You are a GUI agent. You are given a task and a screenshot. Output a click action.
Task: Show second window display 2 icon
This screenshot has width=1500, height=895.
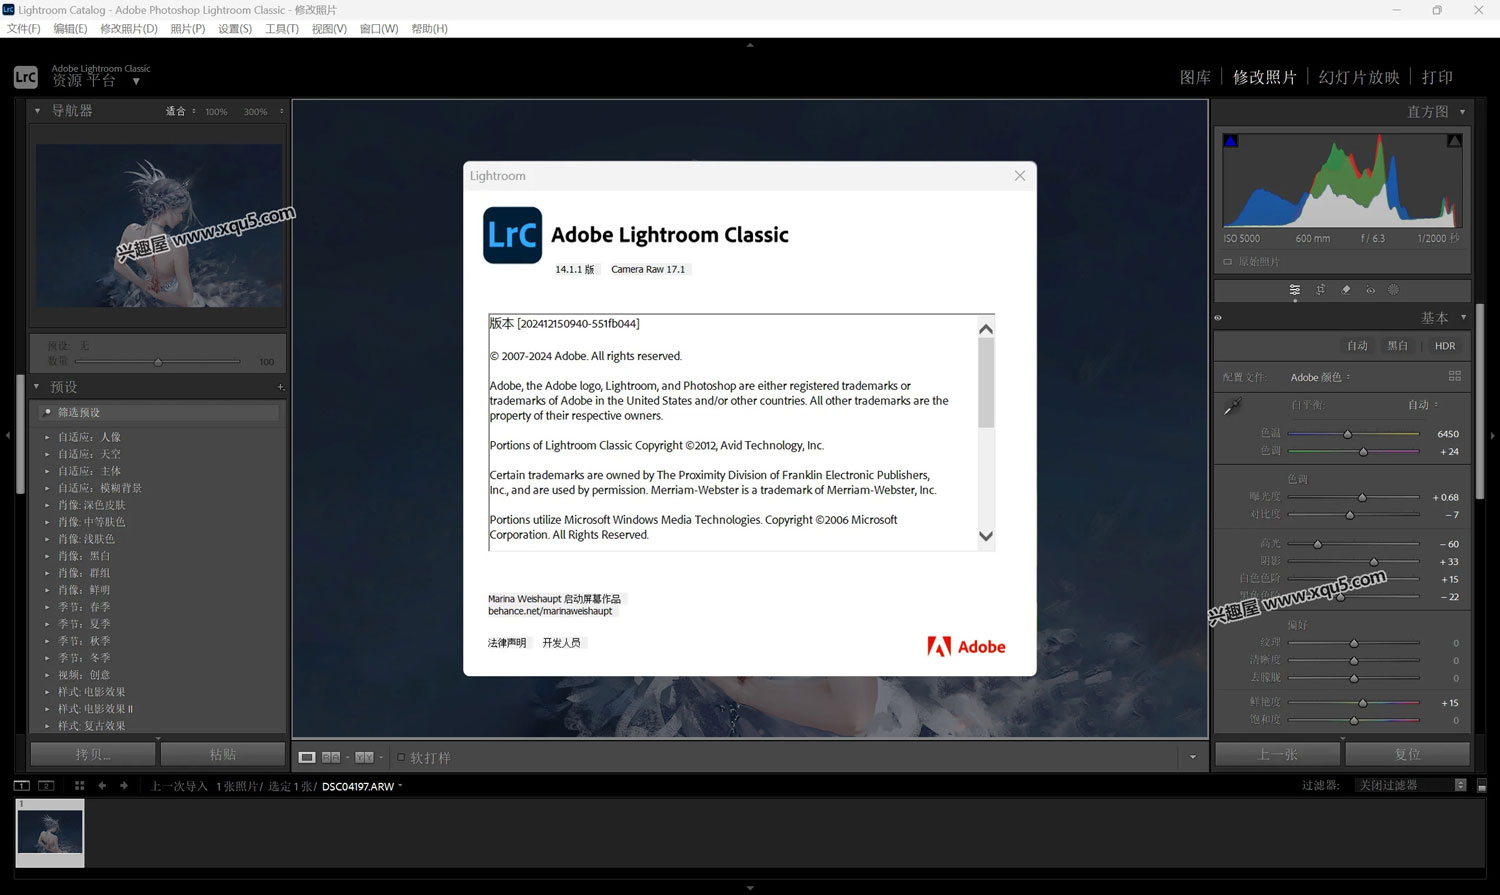46,786
